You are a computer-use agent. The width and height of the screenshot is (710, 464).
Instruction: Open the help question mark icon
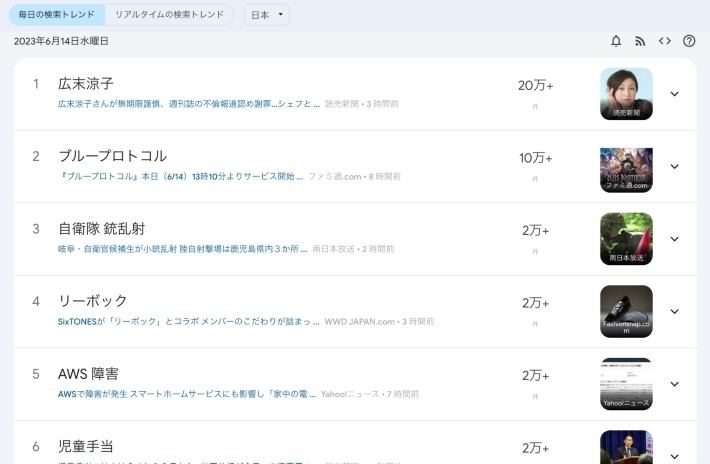[x=689, y=41]
